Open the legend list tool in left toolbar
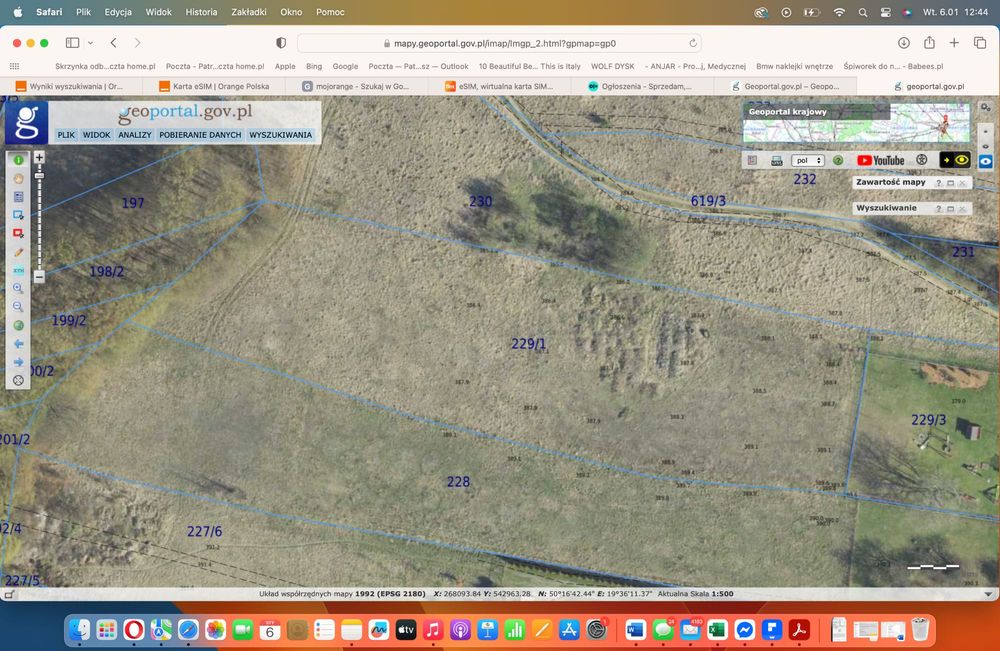Screen dimensions: 1000x651 pyautogui.click(x=18, y=197)
